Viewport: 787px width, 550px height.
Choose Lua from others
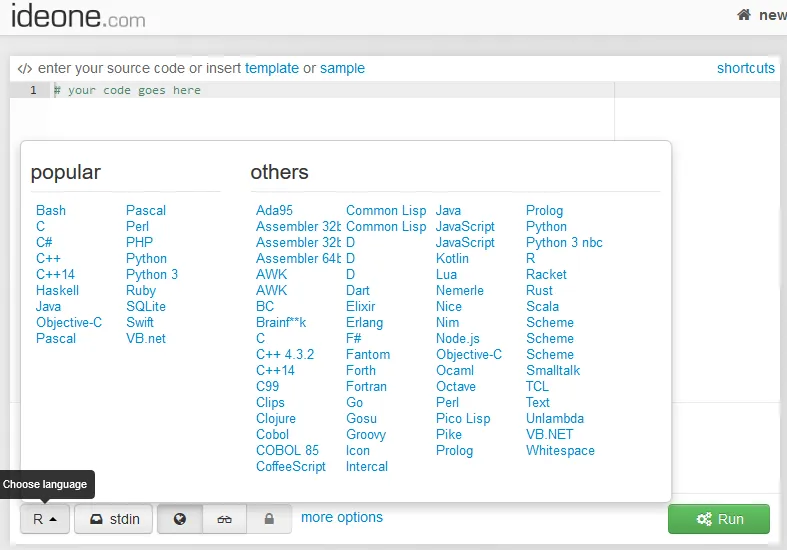[446, 274]
